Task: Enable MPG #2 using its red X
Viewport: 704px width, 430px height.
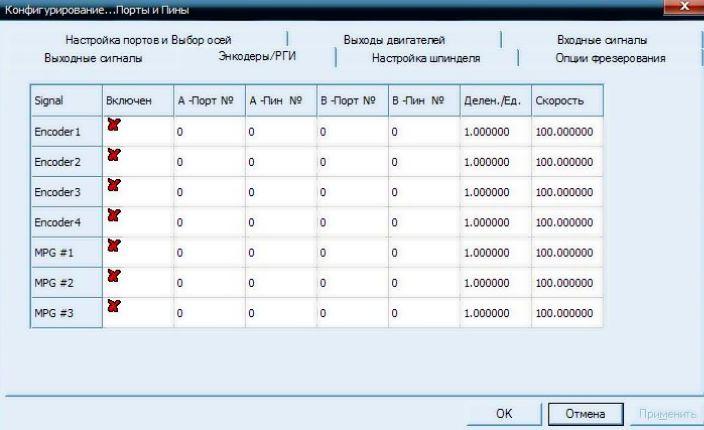Action: click(113, 275)
